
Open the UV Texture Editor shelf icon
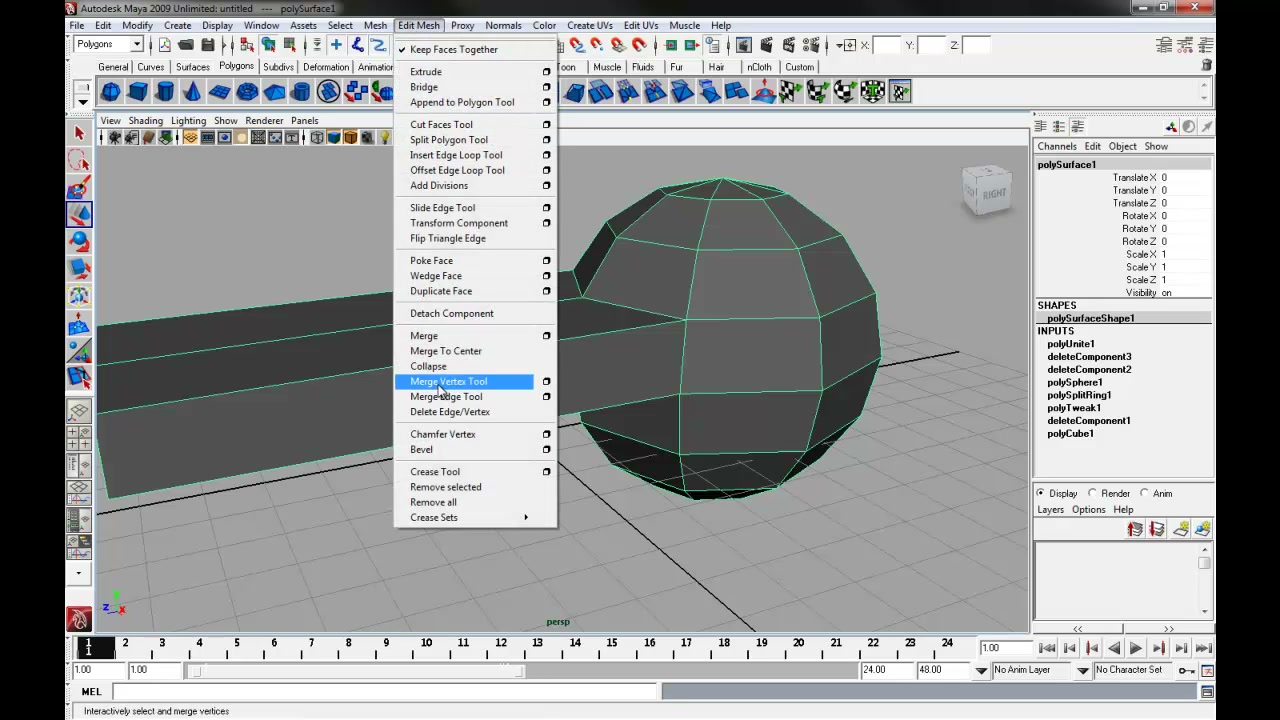pos(900,92)
